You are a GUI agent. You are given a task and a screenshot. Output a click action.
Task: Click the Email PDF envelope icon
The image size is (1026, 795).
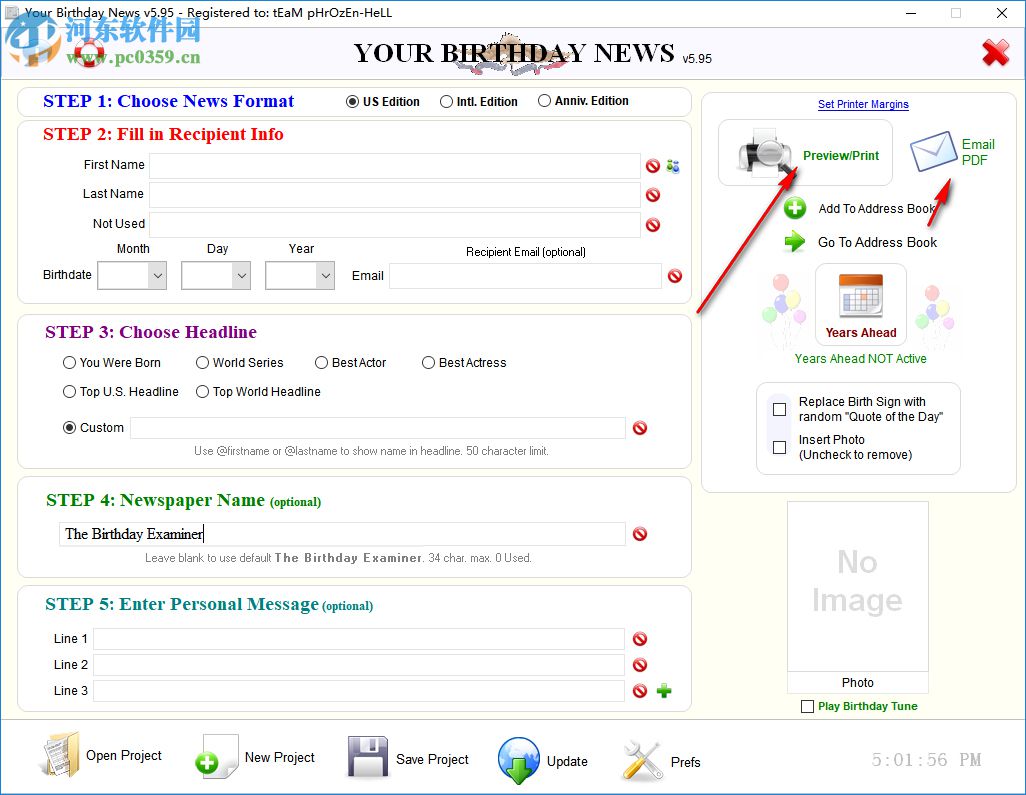pos(932,152)
